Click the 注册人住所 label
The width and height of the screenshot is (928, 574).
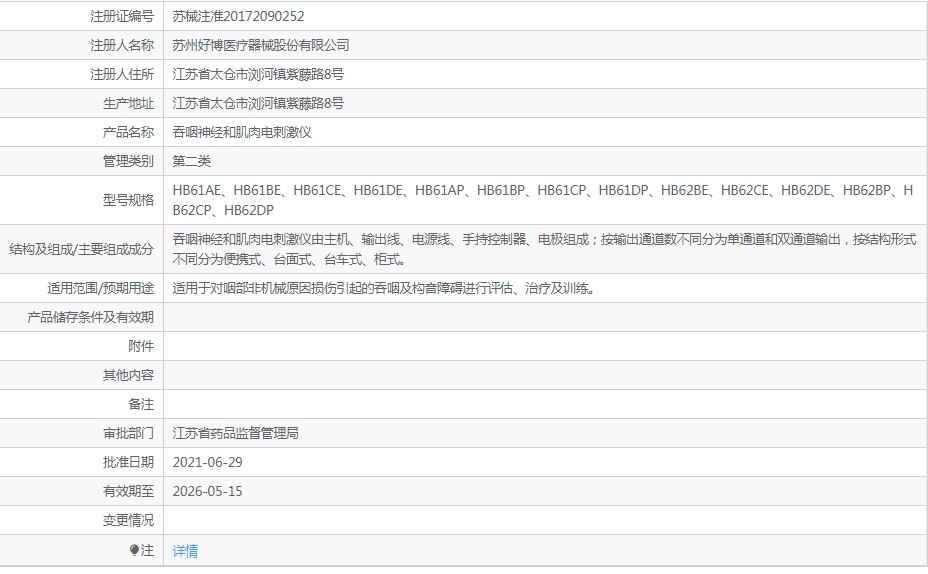pyautogui.click(x=122, y=75)
